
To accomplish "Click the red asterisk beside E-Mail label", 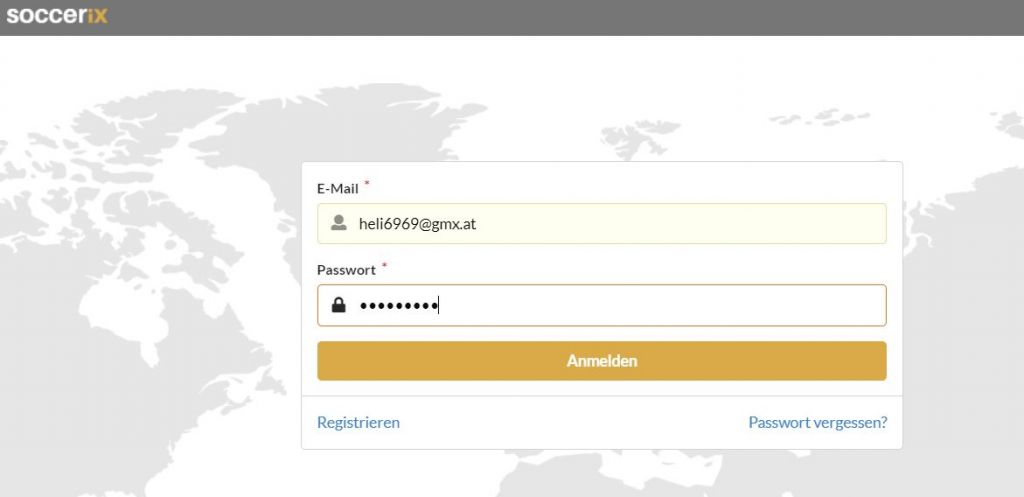I will click(367, 184).
